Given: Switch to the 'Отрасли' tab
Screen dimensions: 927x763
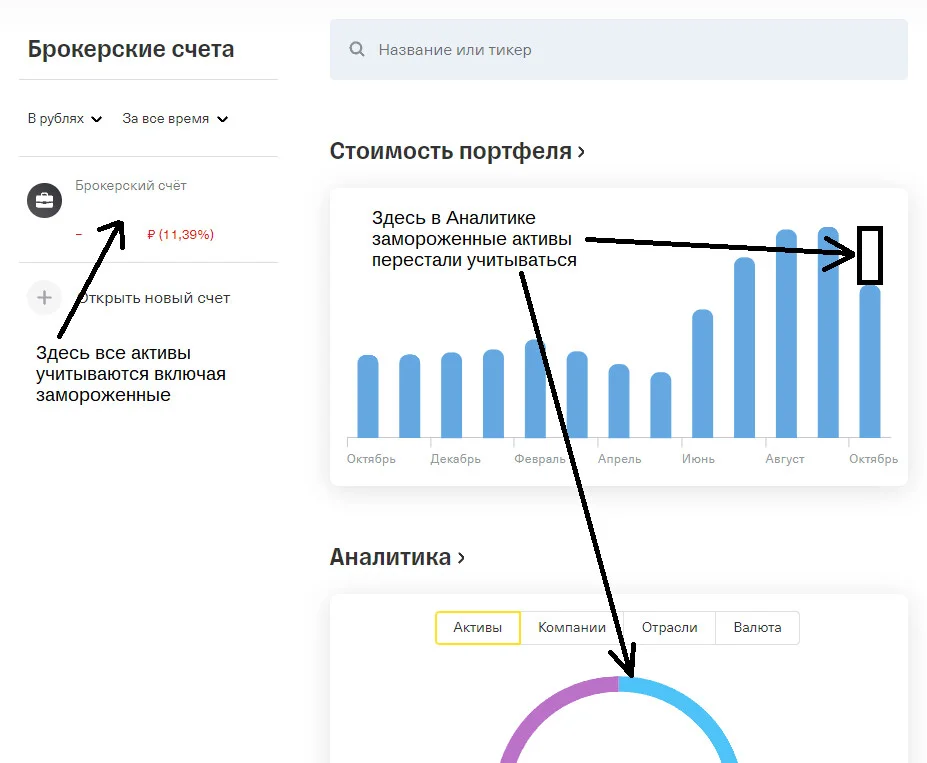Looking at the screenshot, I should tap(669, 628).
